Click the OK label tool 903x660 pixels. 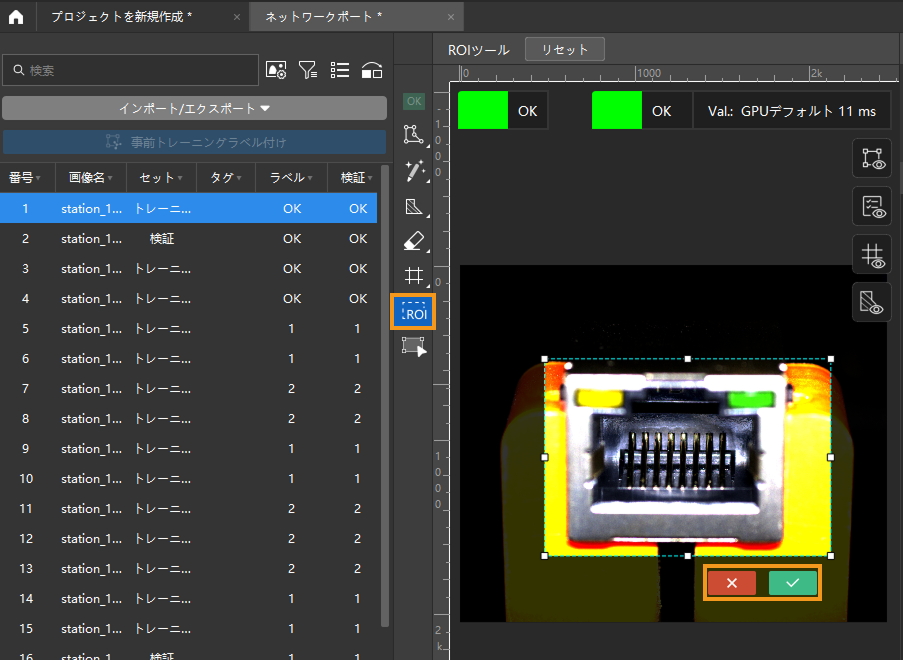[413, 101]
